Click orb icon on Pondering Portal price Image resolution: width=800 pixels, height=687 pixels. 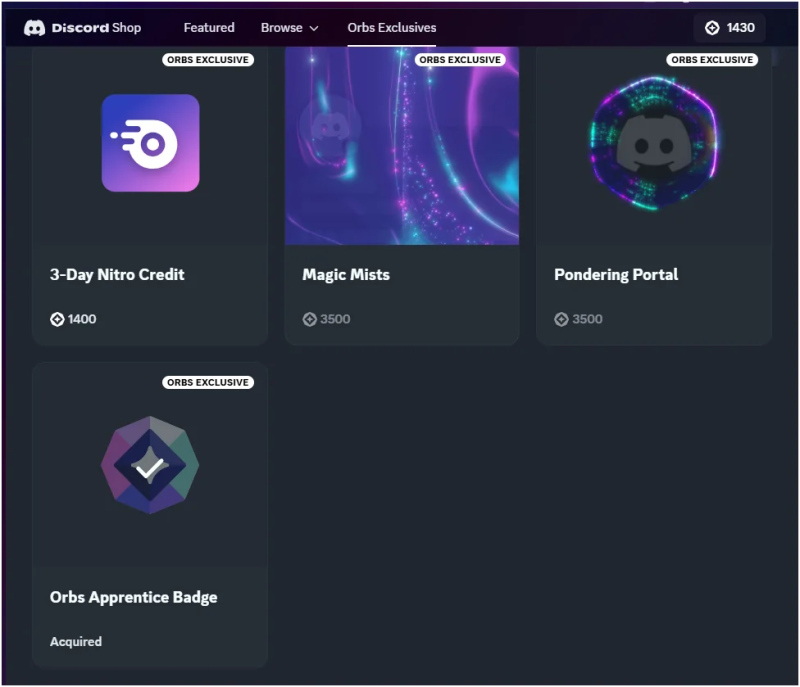561,320
